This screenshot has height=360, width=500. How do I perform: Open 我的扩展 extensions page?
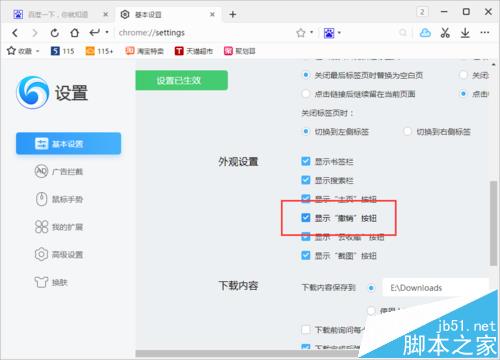[x=59, y=227]
